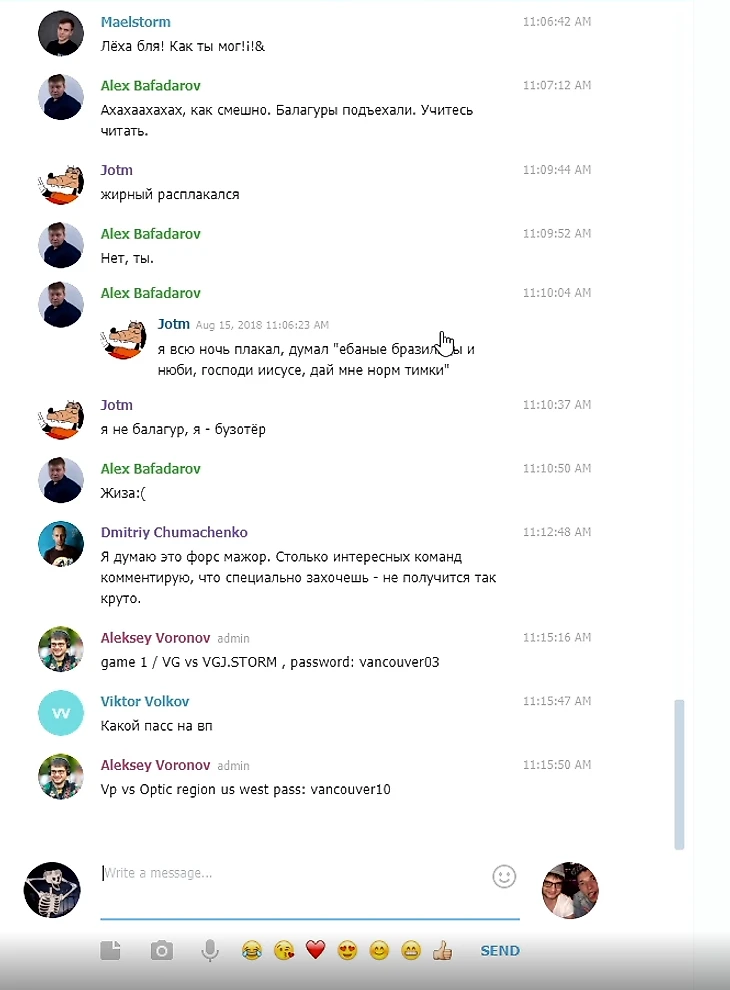Open the emoji picker smiley icon
This screenshot has height=990, width=730.
(504, 876)
